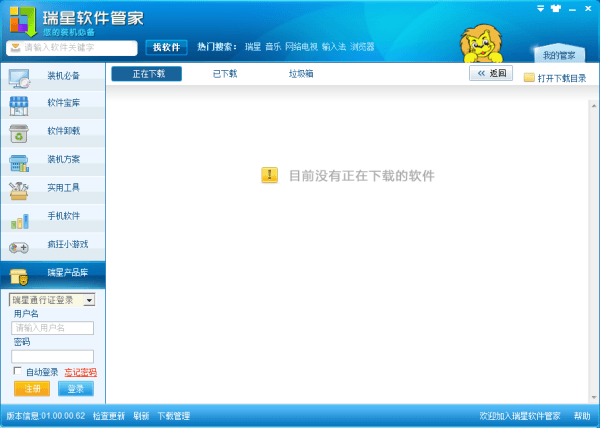Click the 返回 back button
Viewport: 600px width, 428px height.
coord(491,73)
